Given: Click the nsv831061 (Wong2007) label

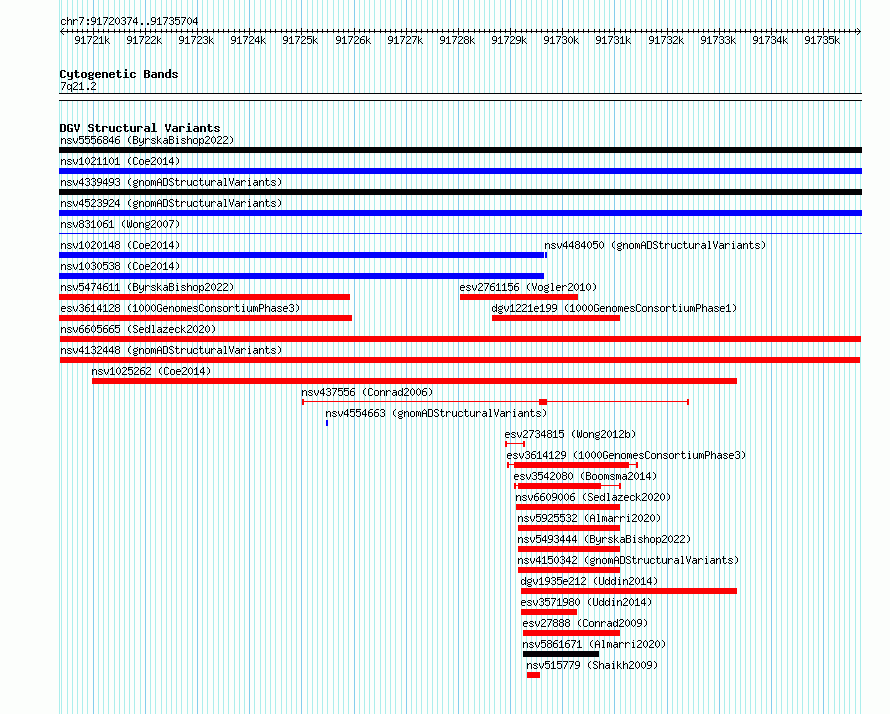Looking at the screenshot, I should pos(120,224).
